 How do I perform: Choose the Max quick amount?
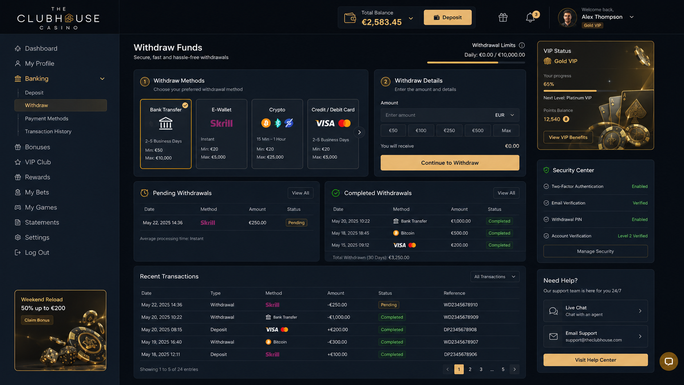pos(506,130)
